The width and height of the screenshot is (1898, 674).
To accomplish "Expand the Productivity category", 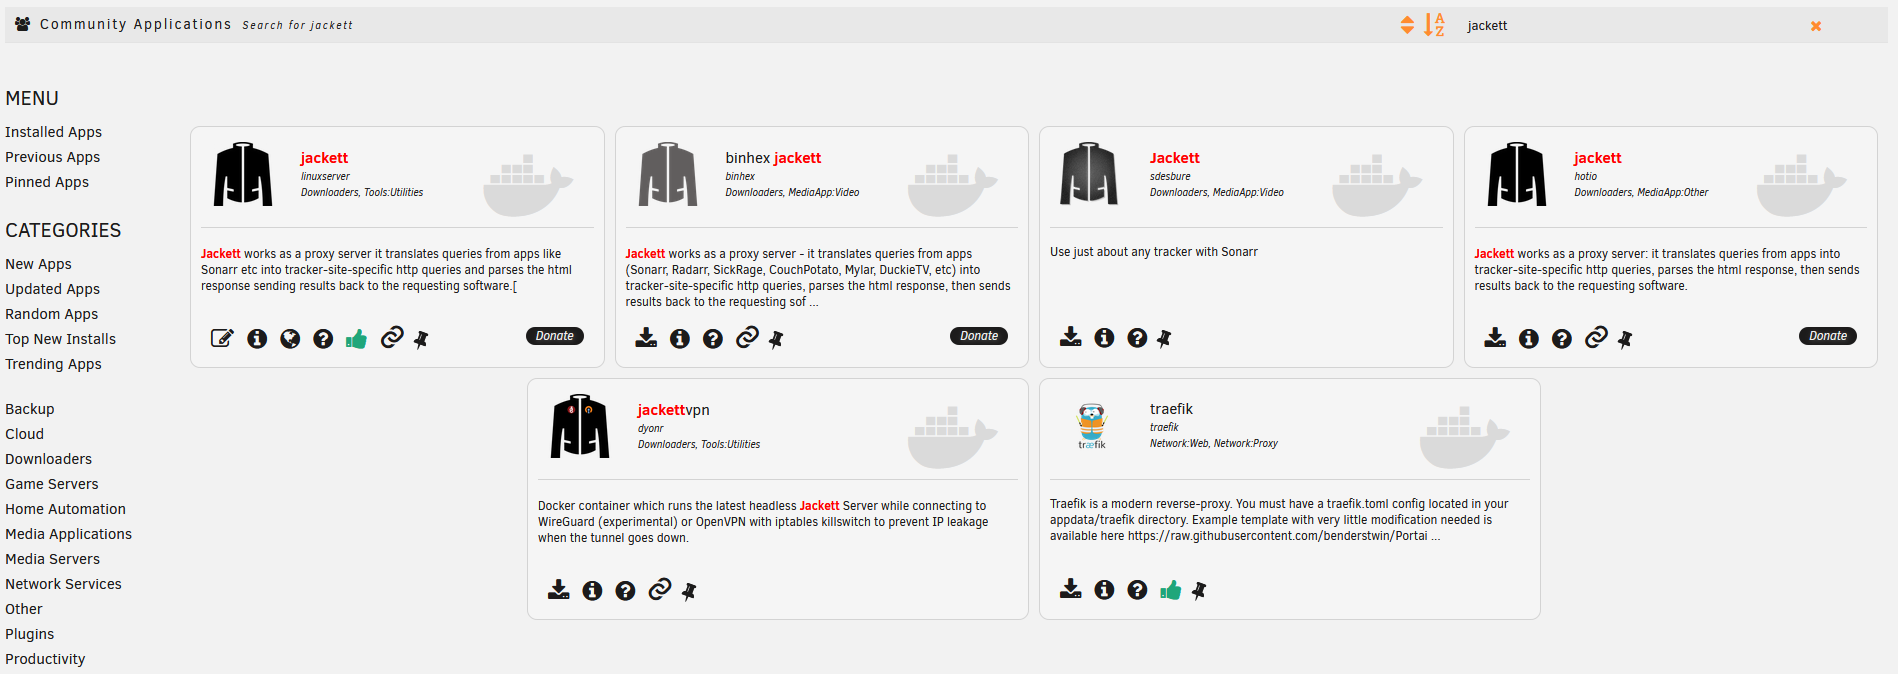I will (x=45, y=659).
